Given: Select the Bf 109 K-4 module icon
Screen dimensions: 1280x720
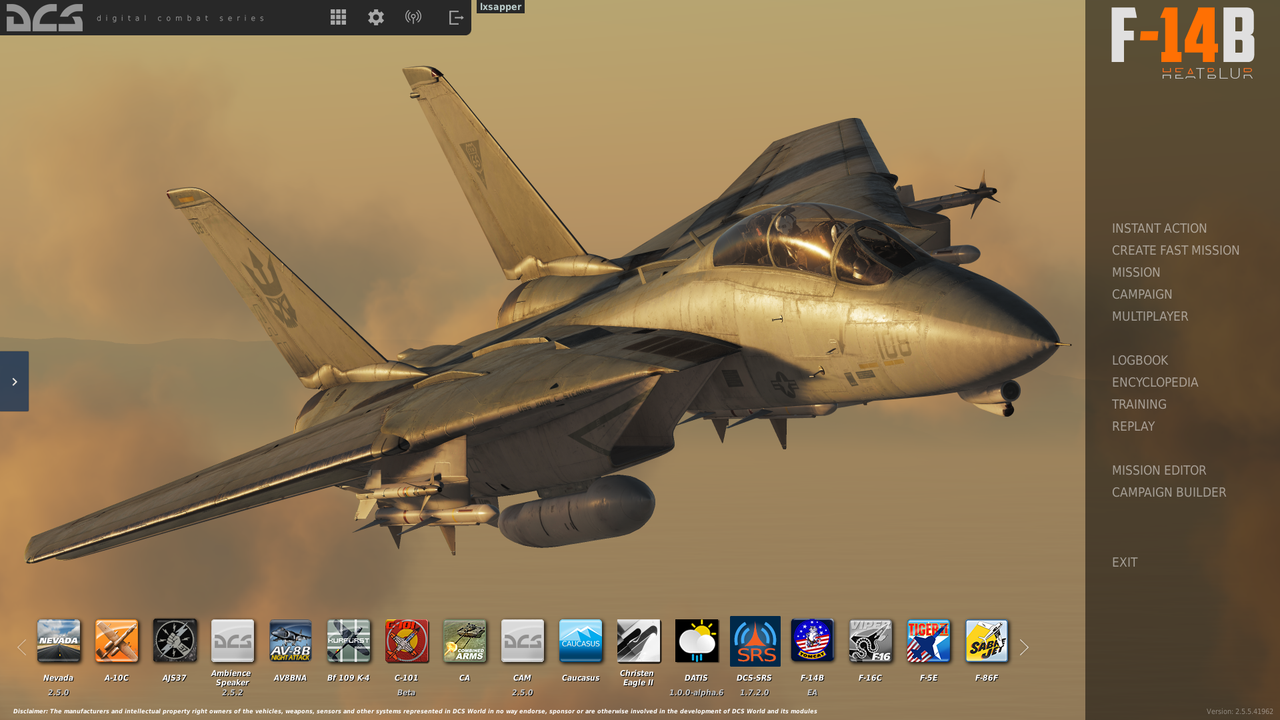Looking at the screenshot, I should pyautogui.click(x=348, y=641).
